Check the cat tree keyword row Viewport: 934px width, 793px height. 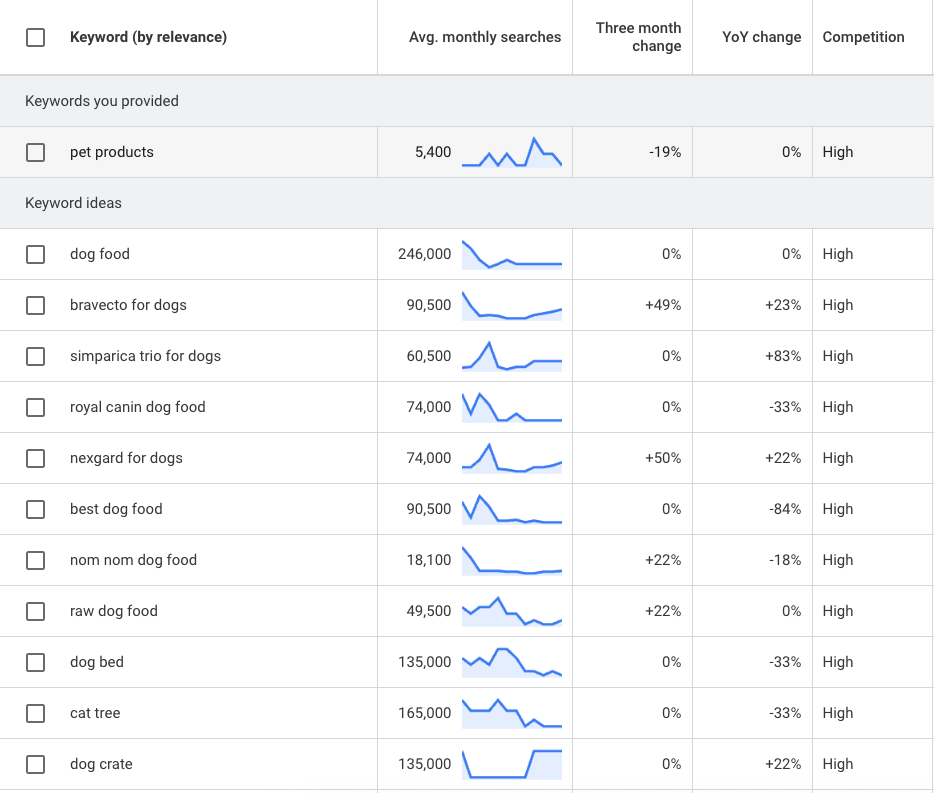point(35,713)
